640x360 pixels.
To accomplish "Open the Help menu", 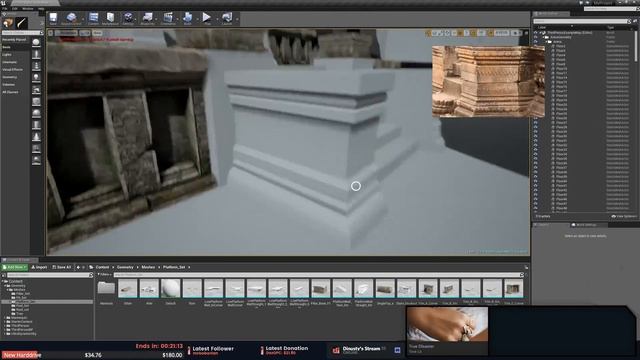I will (41, 9).
